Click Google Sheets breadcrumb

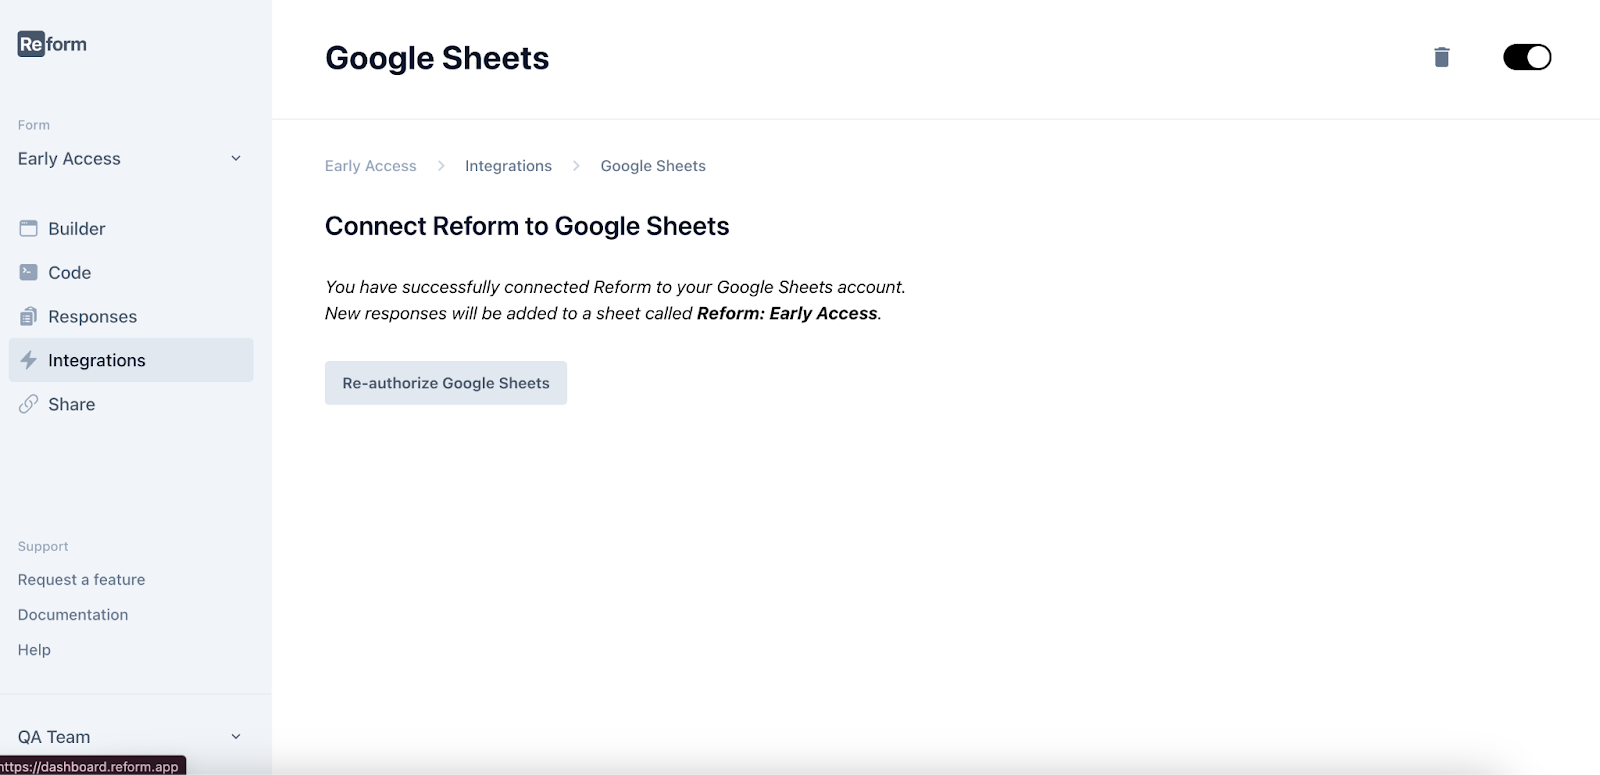coord(653,166)
